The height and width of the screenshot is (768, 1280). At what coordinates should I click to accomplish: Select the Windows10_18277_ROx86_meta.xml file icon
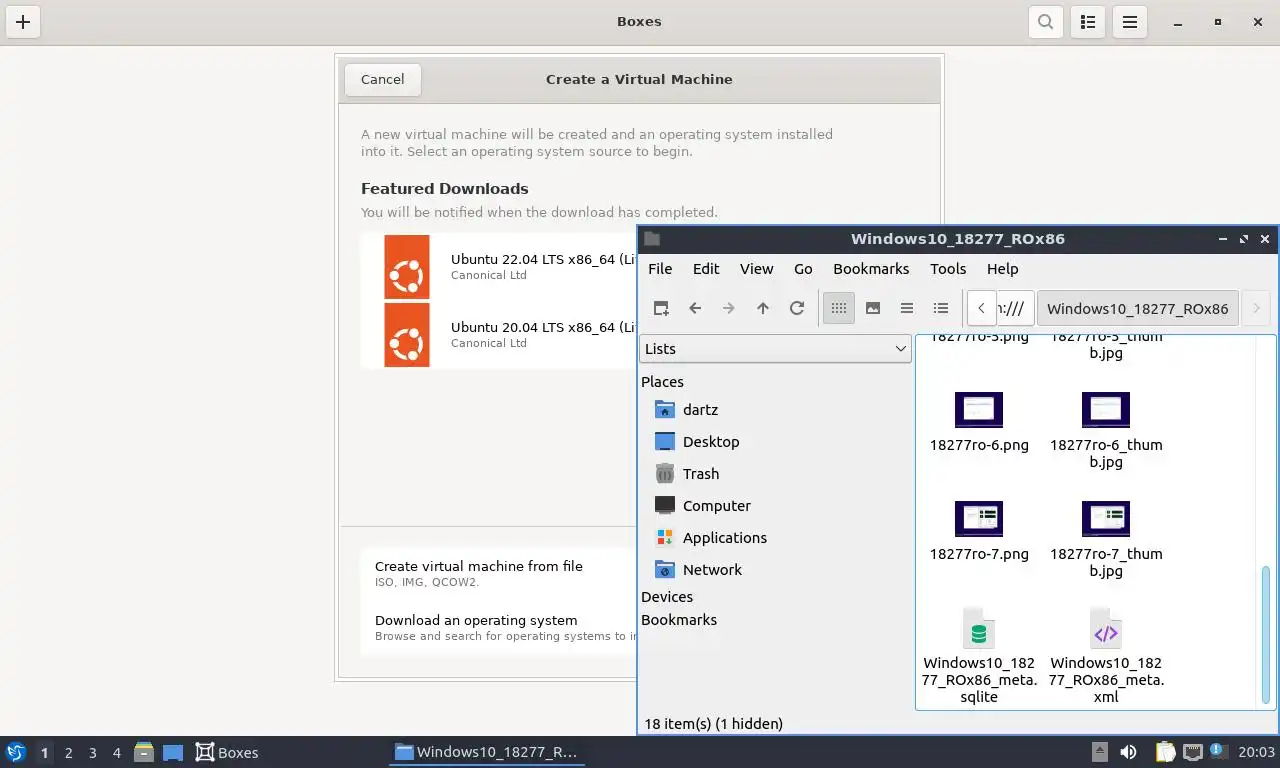coord(1106,629)
